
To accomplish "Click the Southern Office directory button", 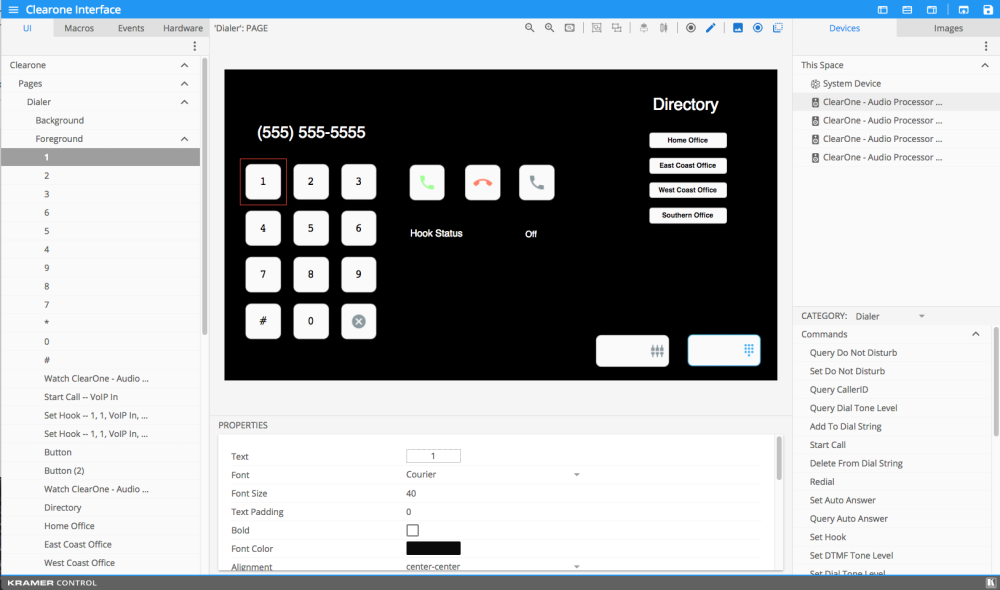I will pos(688,216).
